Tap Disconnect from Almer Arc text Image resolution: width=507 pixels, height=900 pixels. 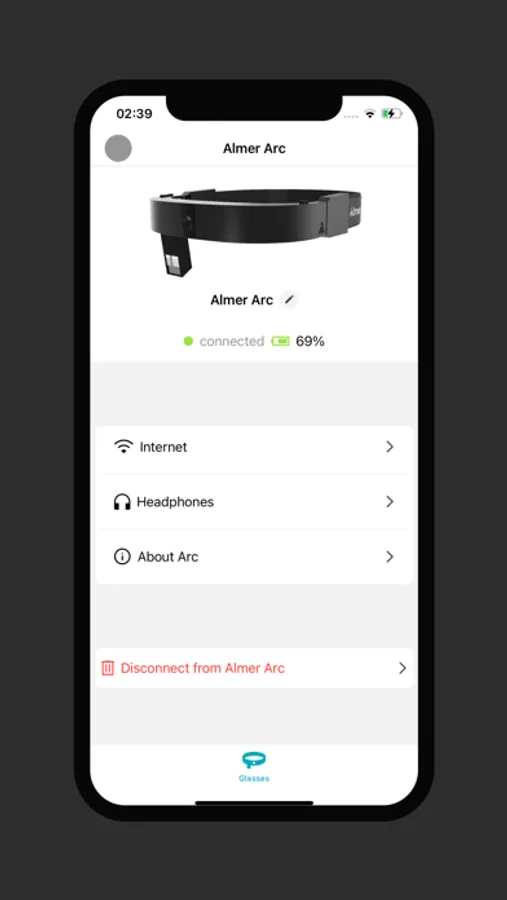coord(203,668)
